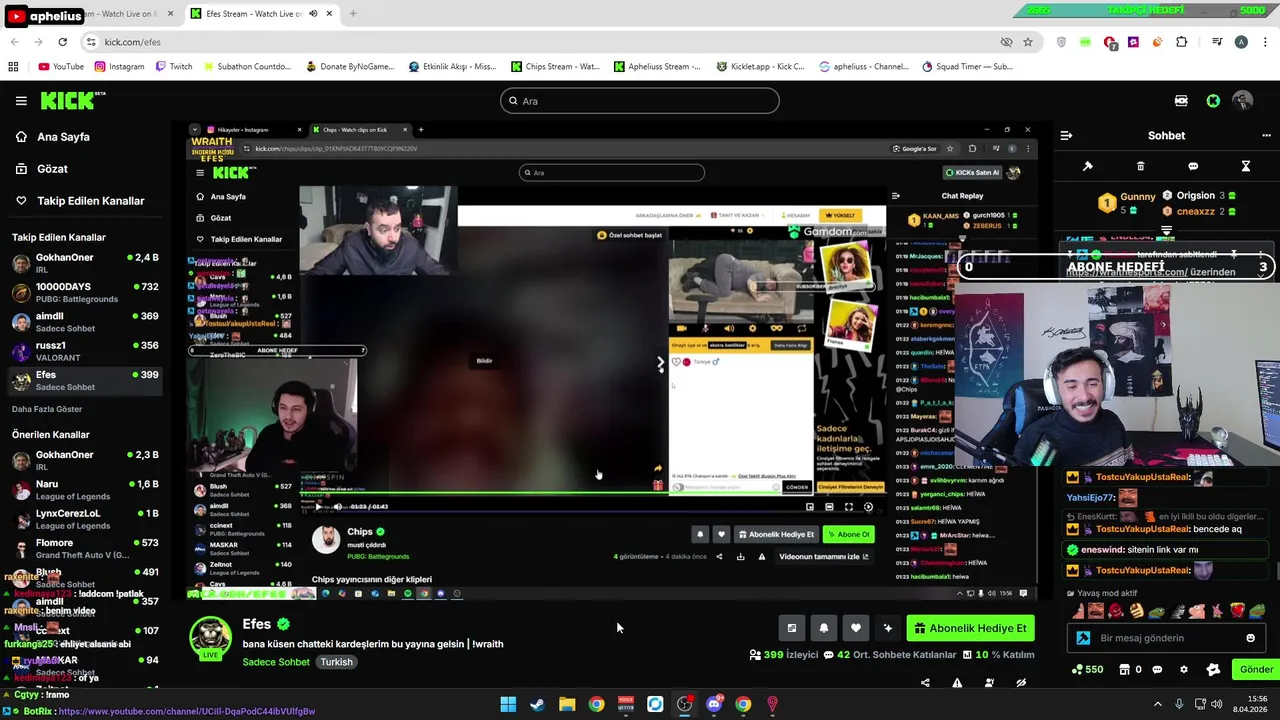The height and width of the screenshot is (720, 1280).
Task: Reload the page
Action: click(62, 42)
